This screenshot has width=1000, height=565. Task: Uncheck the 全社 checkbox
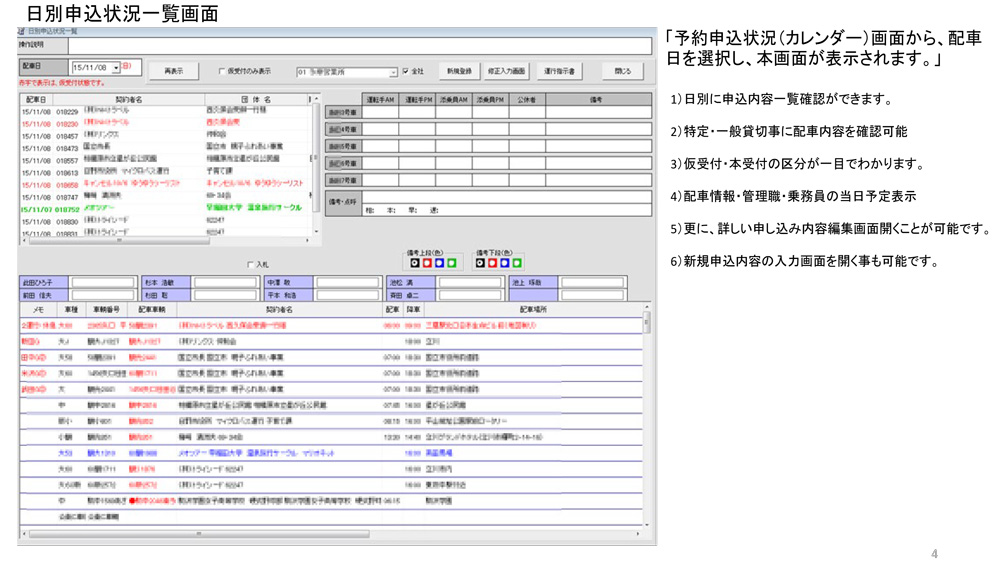[x=406, y=71]
